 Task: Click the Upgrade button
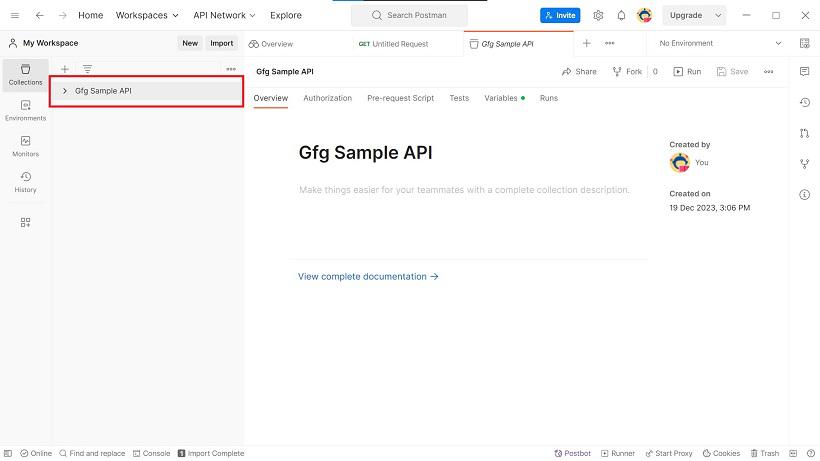pos(686,15)
